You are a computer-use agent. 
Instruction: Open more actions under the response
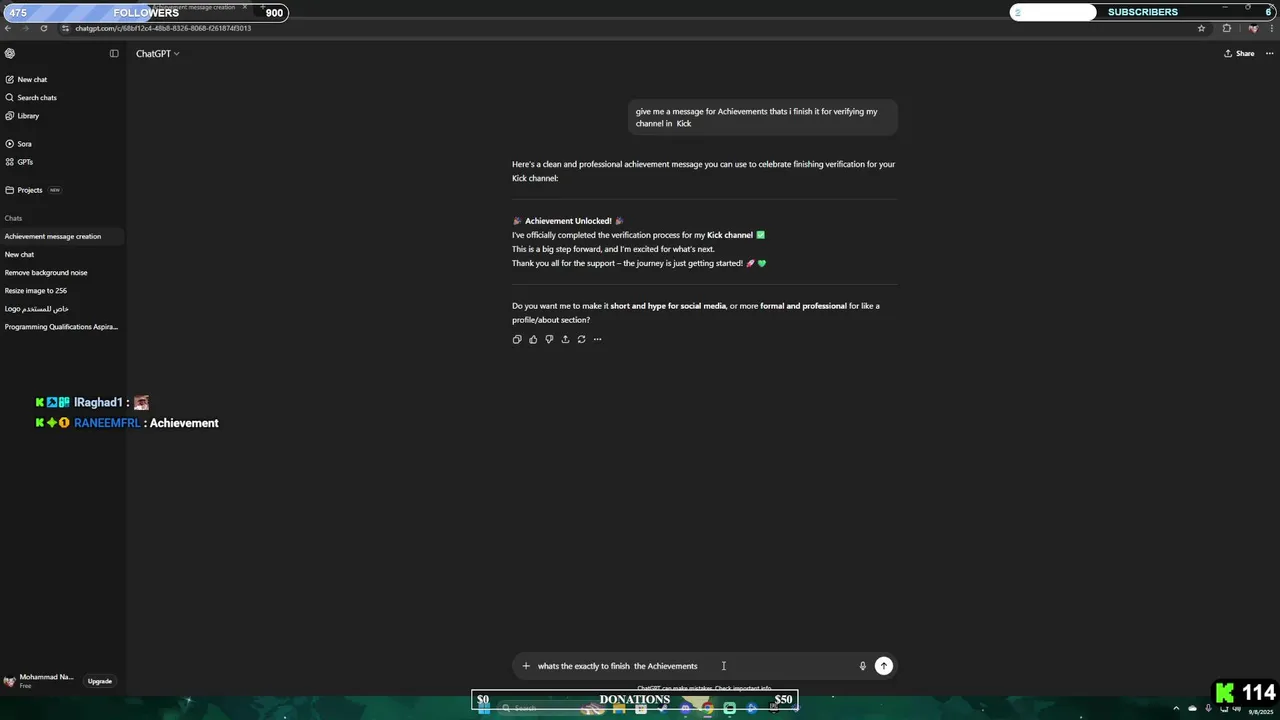597,339
